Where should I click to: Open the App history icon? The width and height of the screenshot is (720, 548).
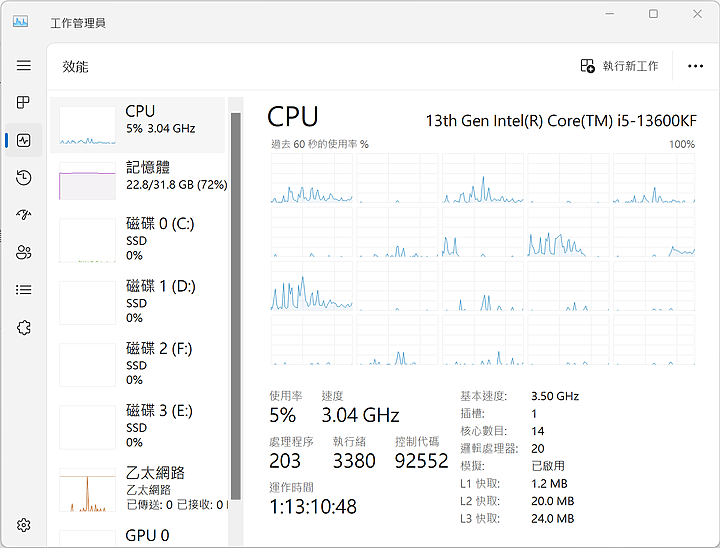click(24, 178)
